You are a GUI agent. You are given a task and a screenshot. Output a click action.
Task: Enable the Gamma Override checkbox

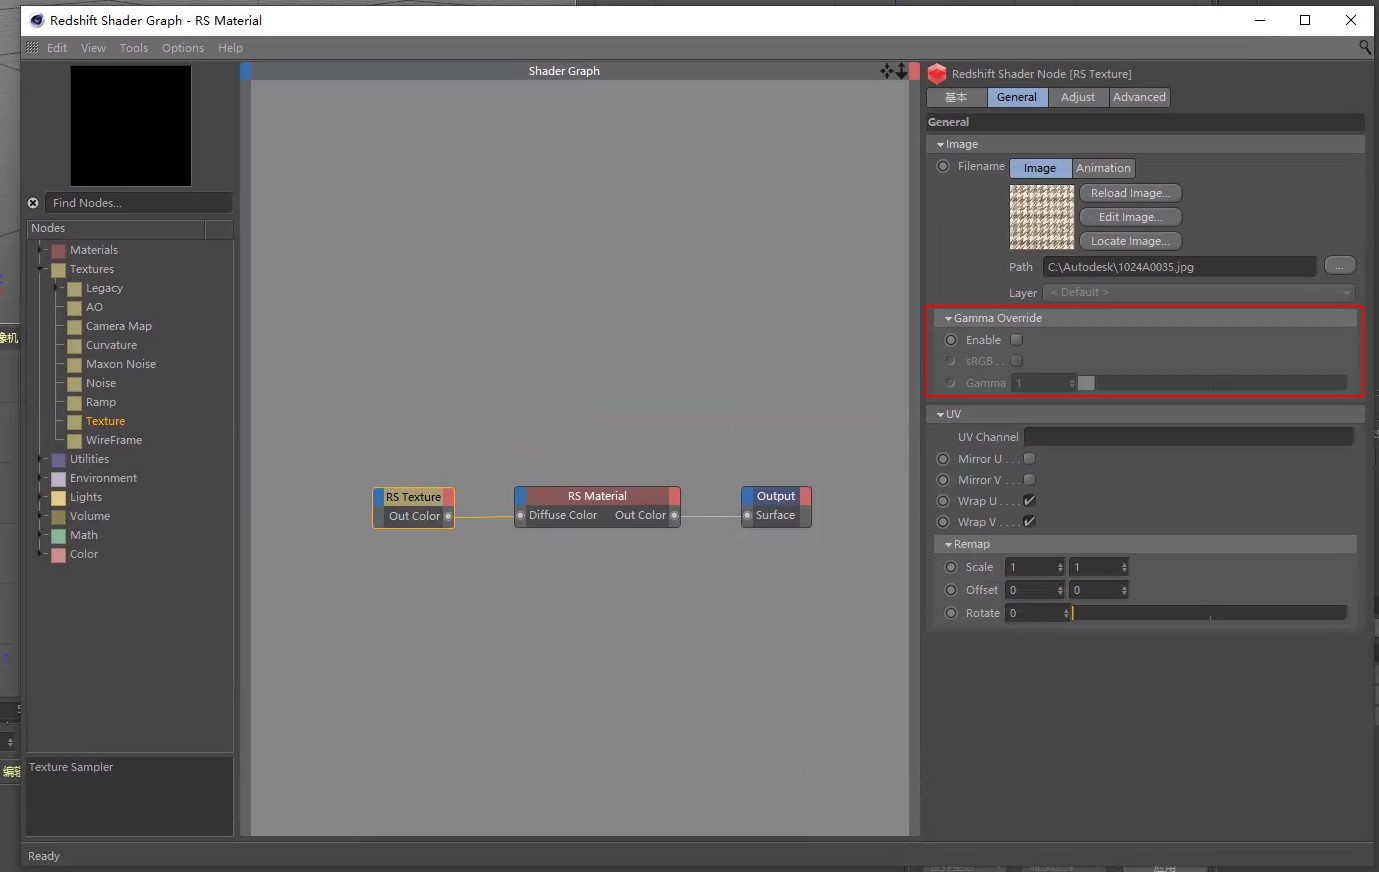[x=1017, y=340]
